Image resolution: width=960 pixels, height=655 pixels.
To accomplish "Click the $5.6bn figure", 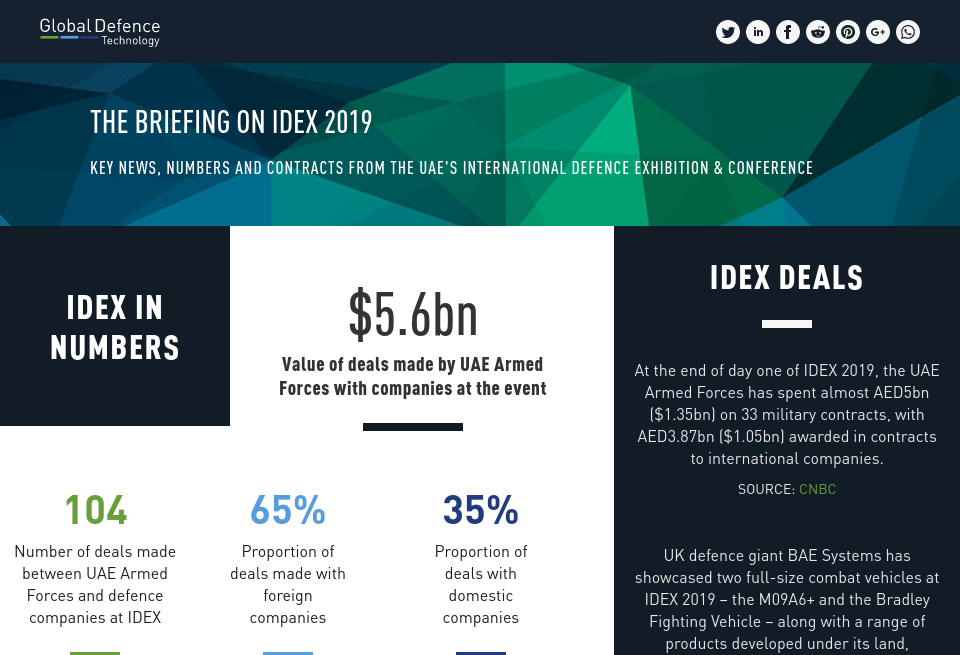I will click(x=413, y=315).
